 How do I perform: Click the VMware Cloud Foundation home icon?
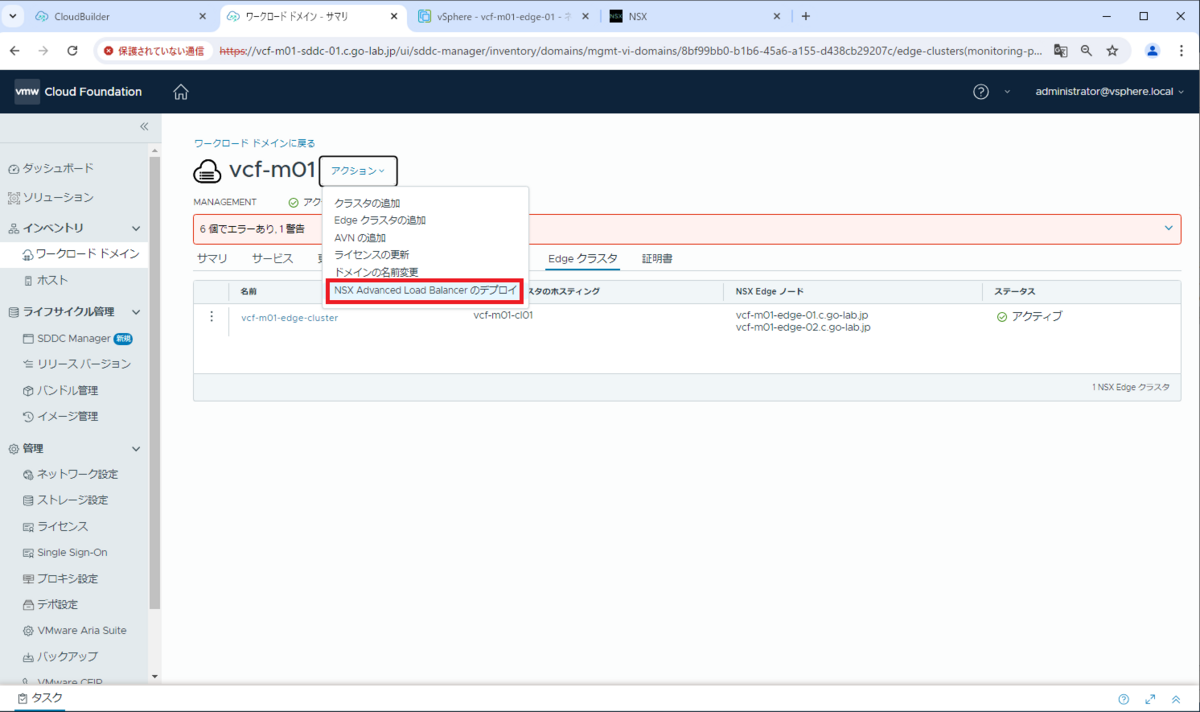tap(181, 92)
